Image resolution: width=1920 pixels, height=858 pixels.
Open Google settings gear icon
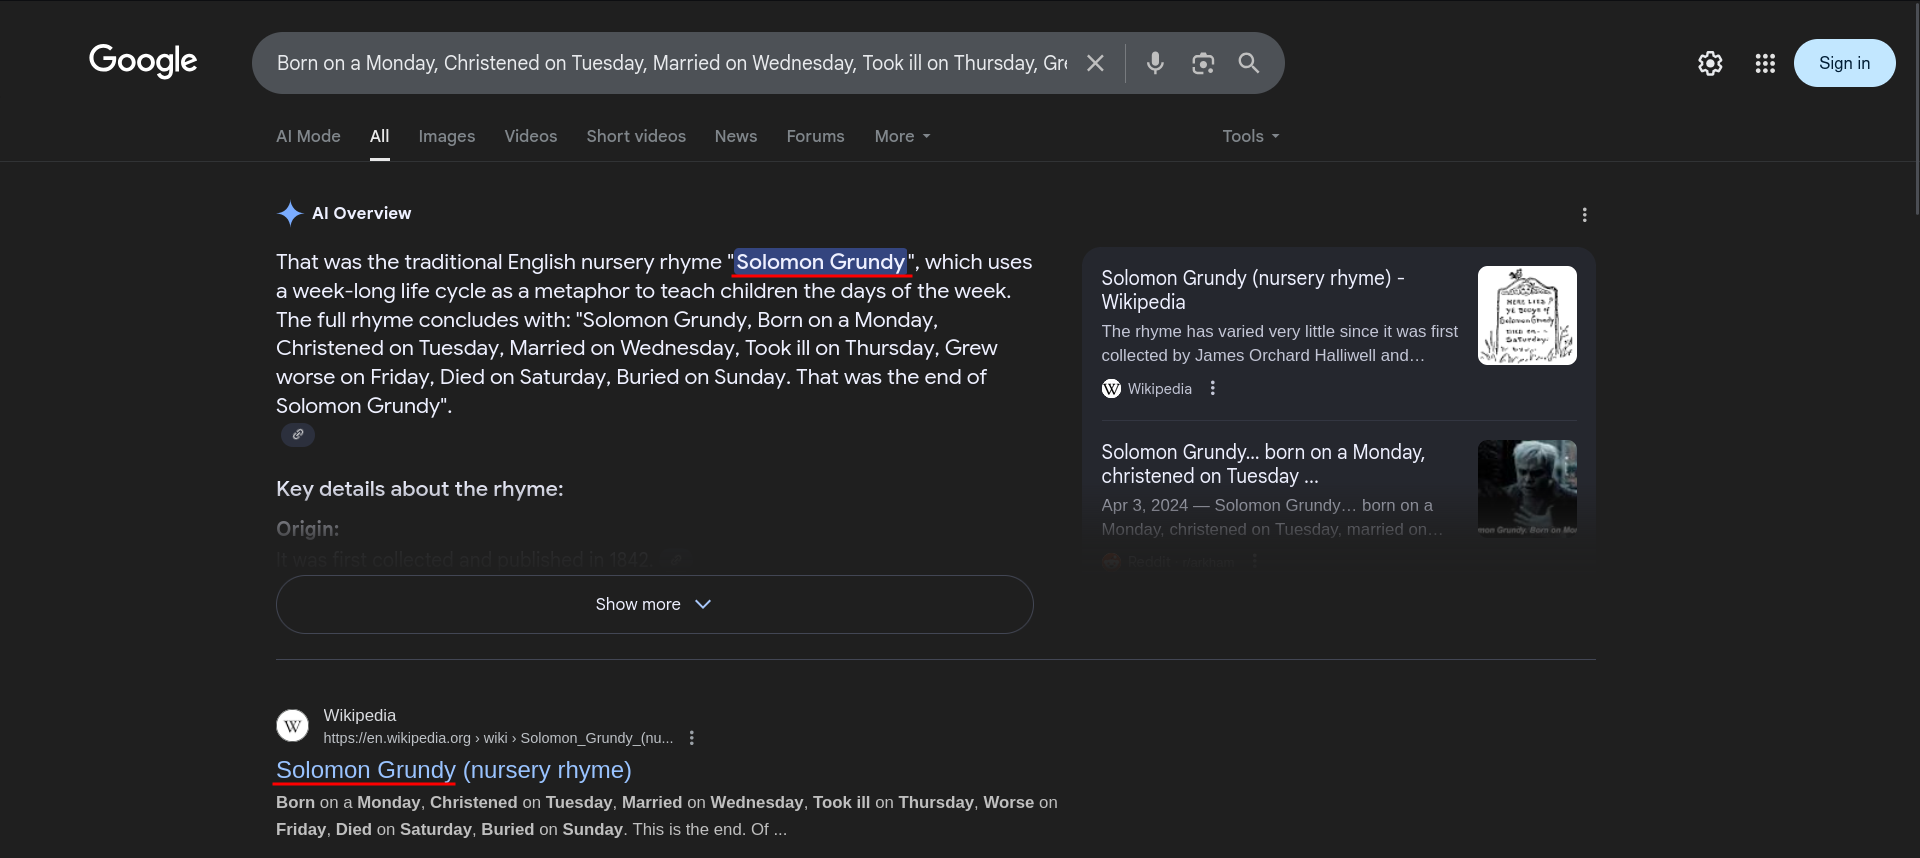coord(1710,63)
